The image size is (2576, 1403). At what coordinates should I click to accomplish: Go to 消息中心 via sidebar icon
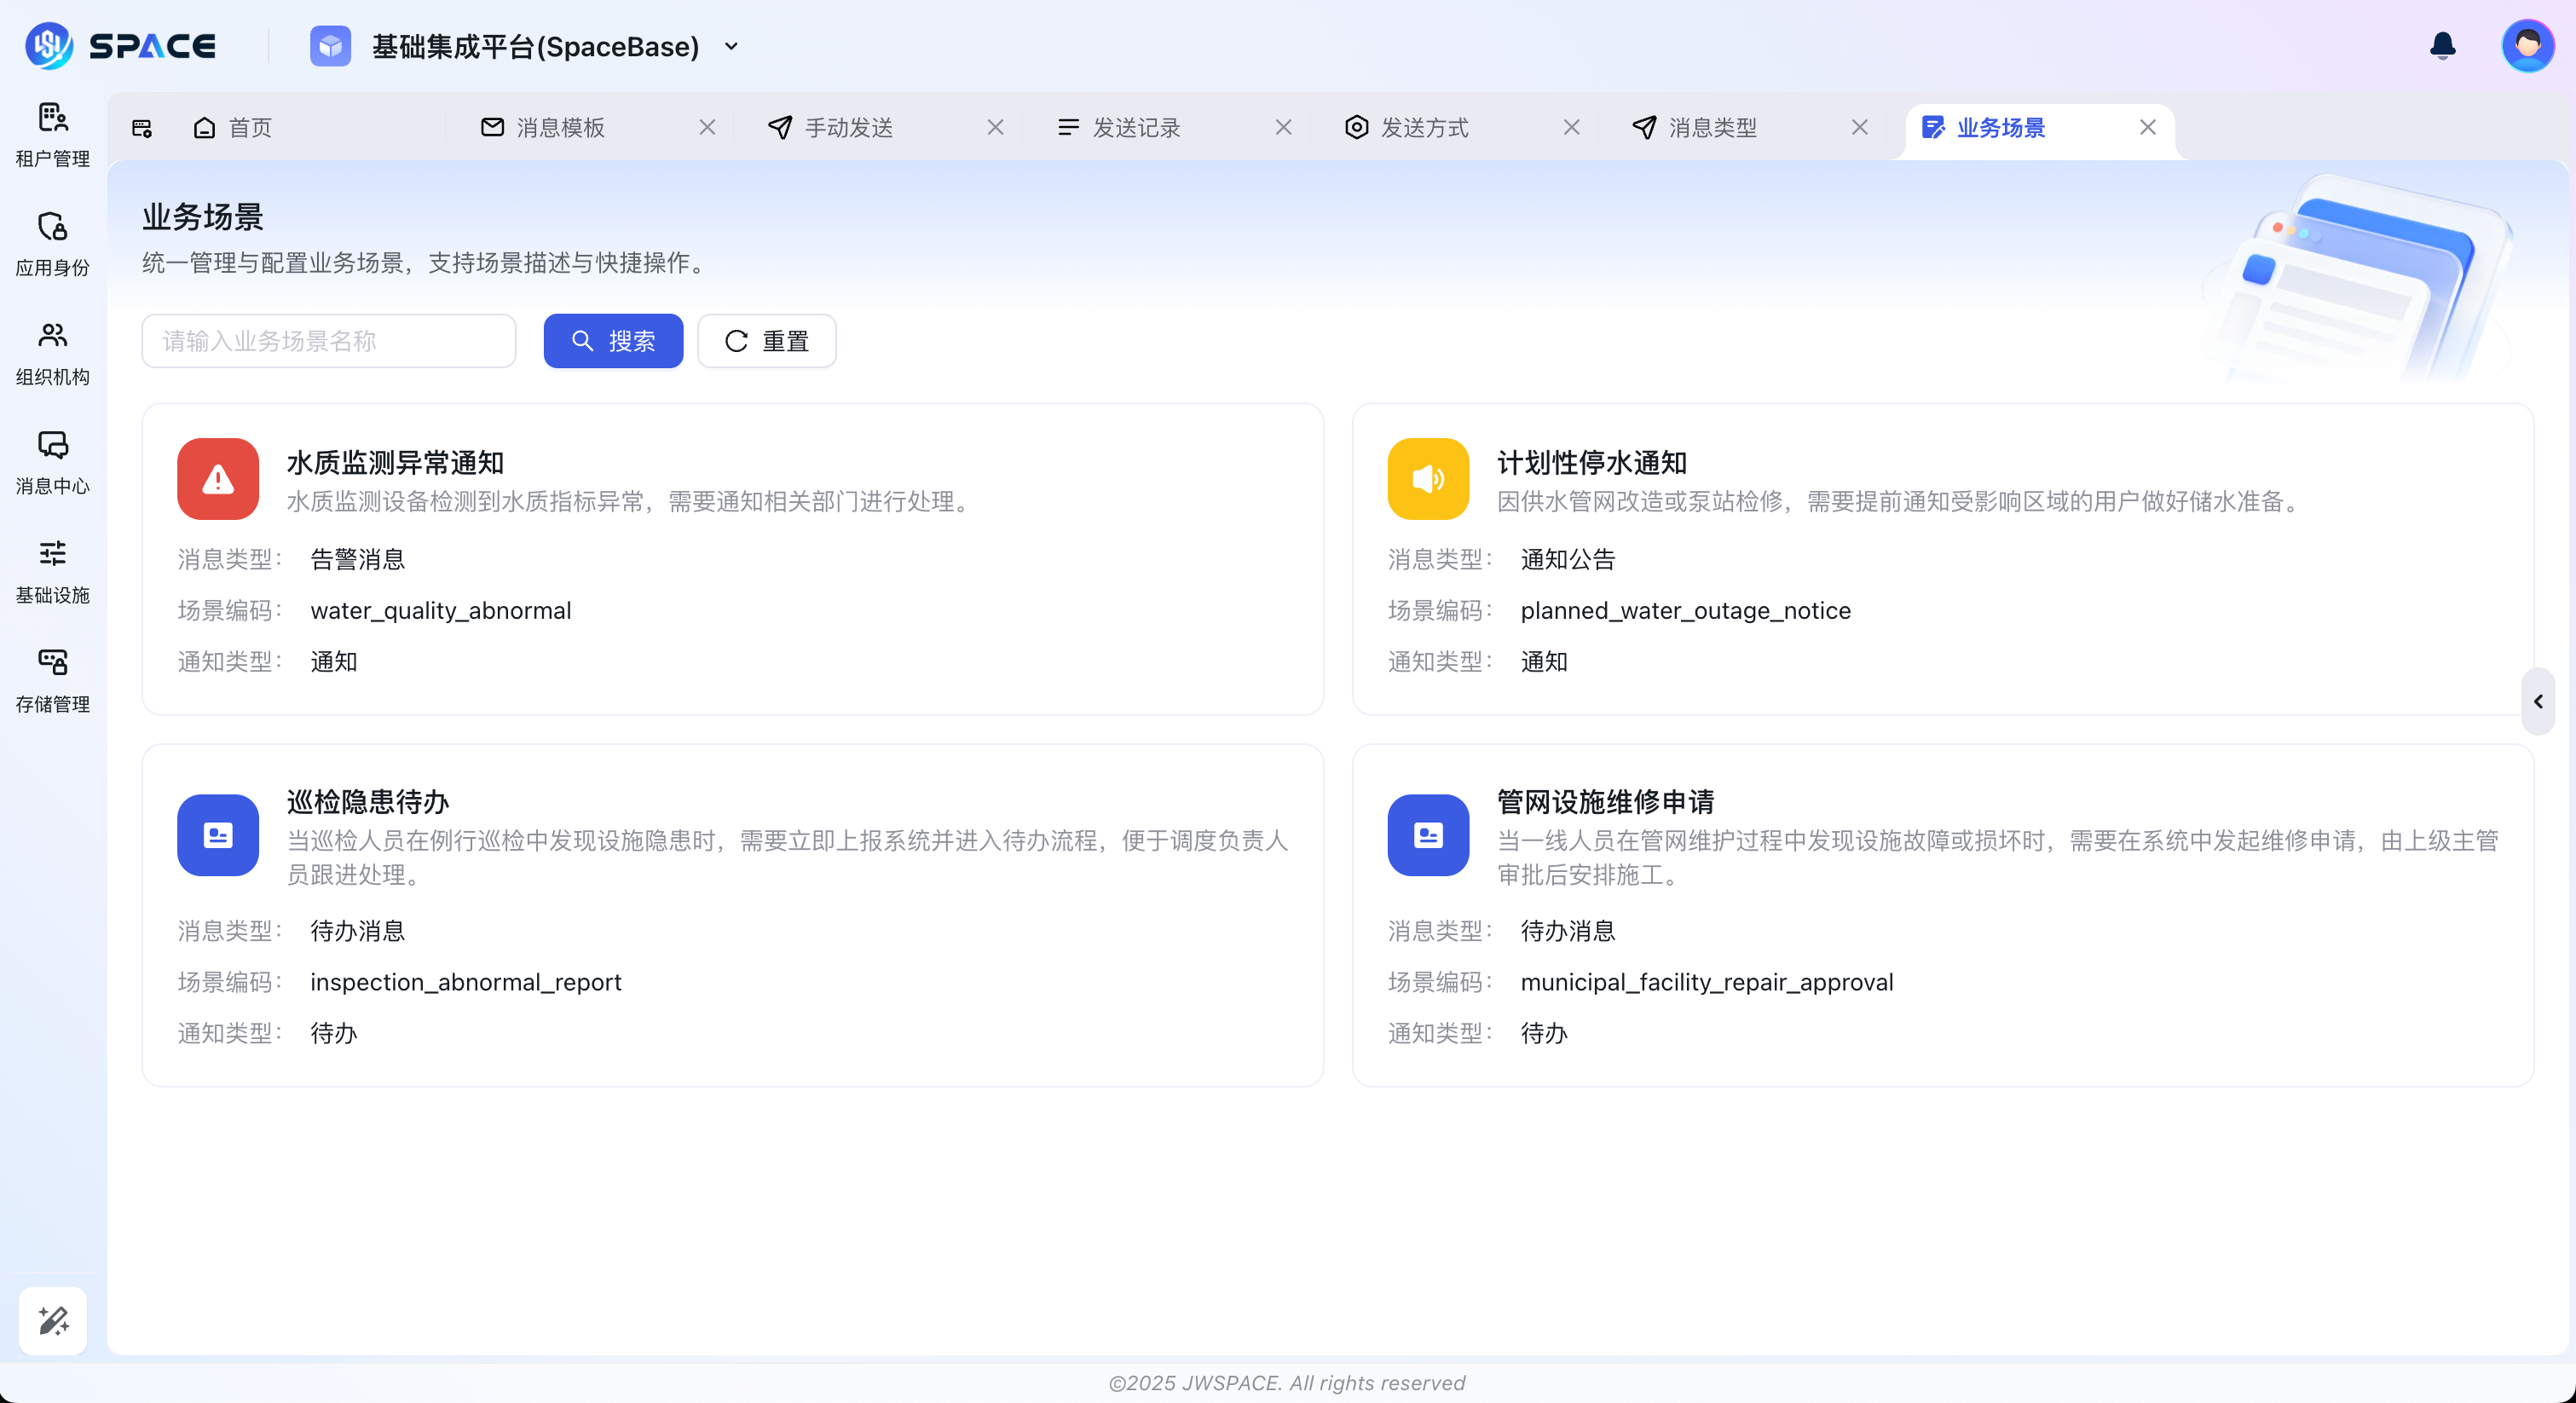coord(52,462)
